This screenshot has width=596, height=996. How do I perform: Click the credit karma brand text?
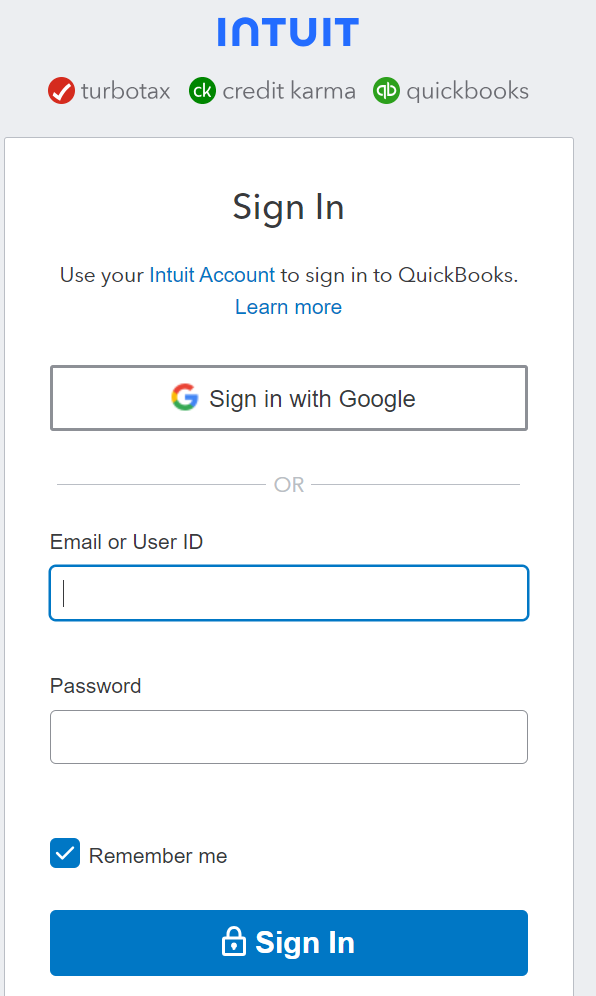coord(288,91)
